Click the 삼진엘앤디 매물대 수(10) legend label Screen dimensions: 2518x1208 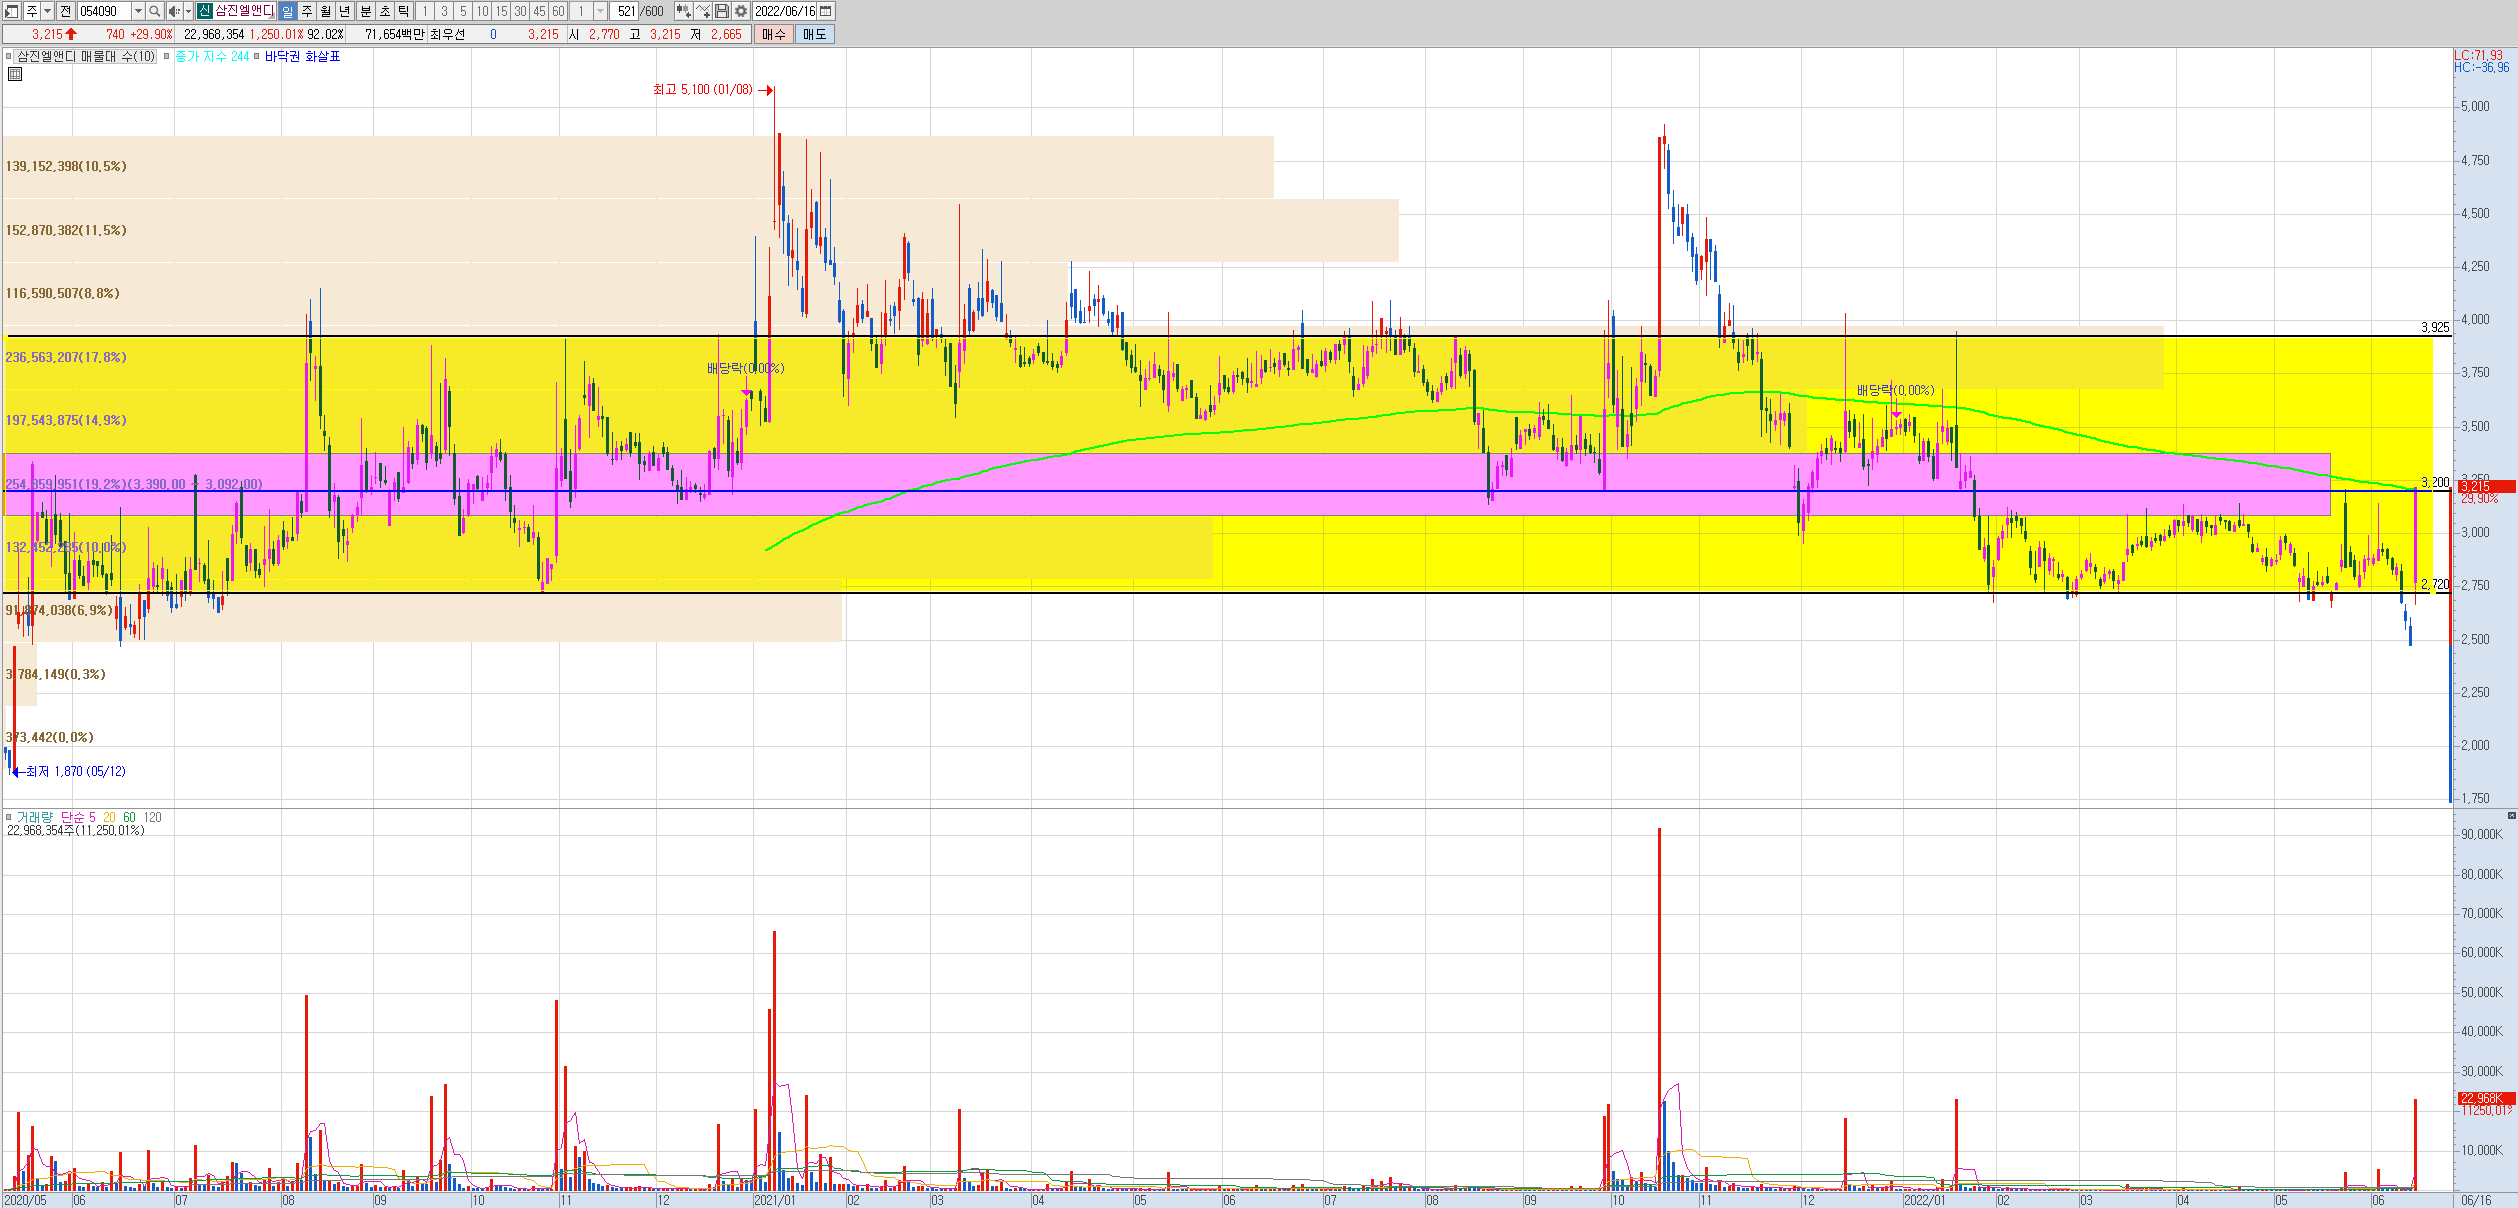(87, 56)
